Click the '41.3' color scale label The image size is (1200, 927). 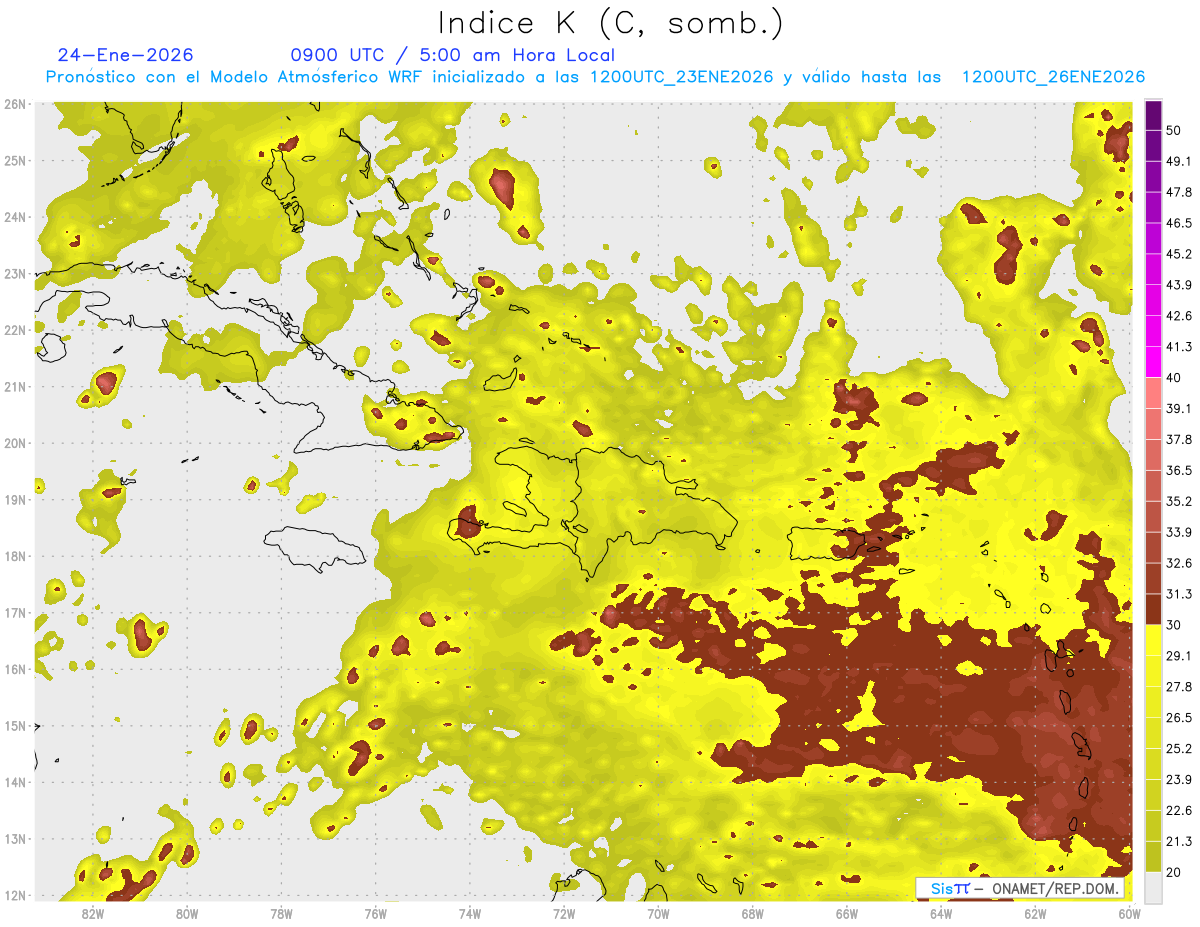click(x=1179, y=347)
